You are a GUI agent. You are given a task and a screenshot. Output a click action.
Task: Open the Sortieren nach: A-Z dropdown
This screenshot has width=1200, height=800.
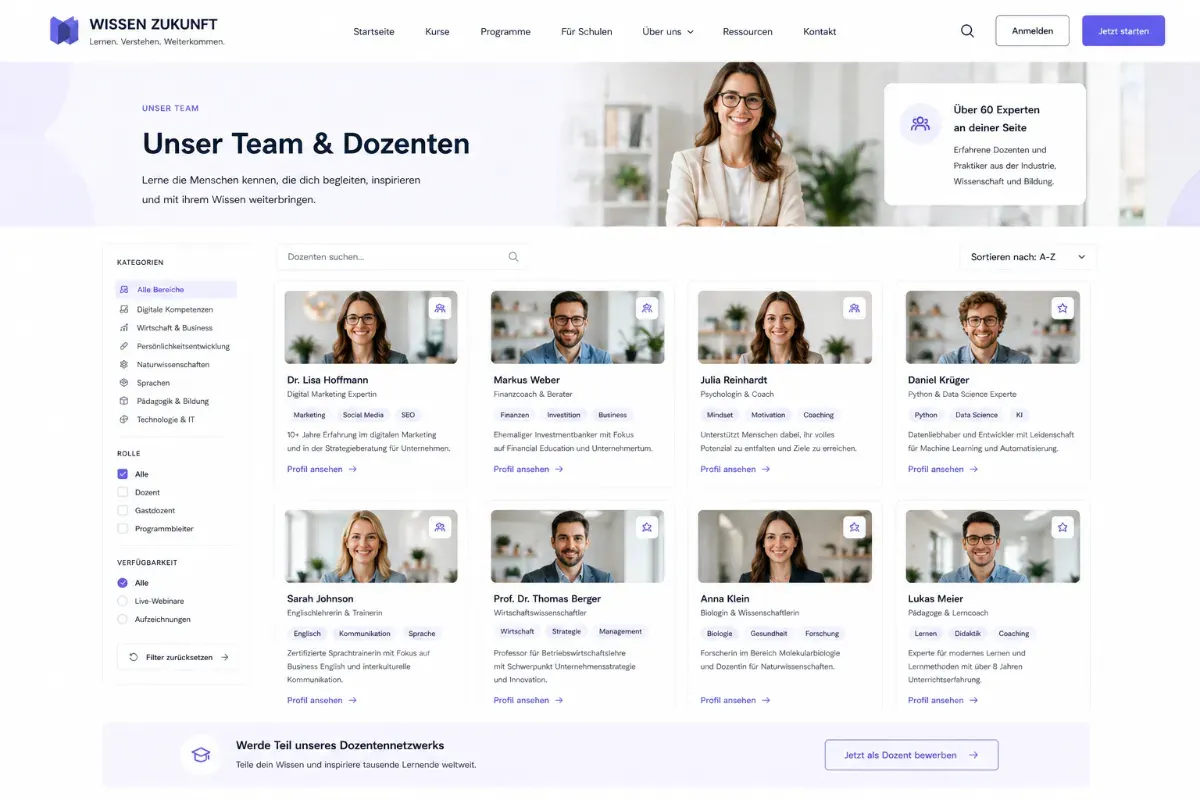tap(1028, 257)
